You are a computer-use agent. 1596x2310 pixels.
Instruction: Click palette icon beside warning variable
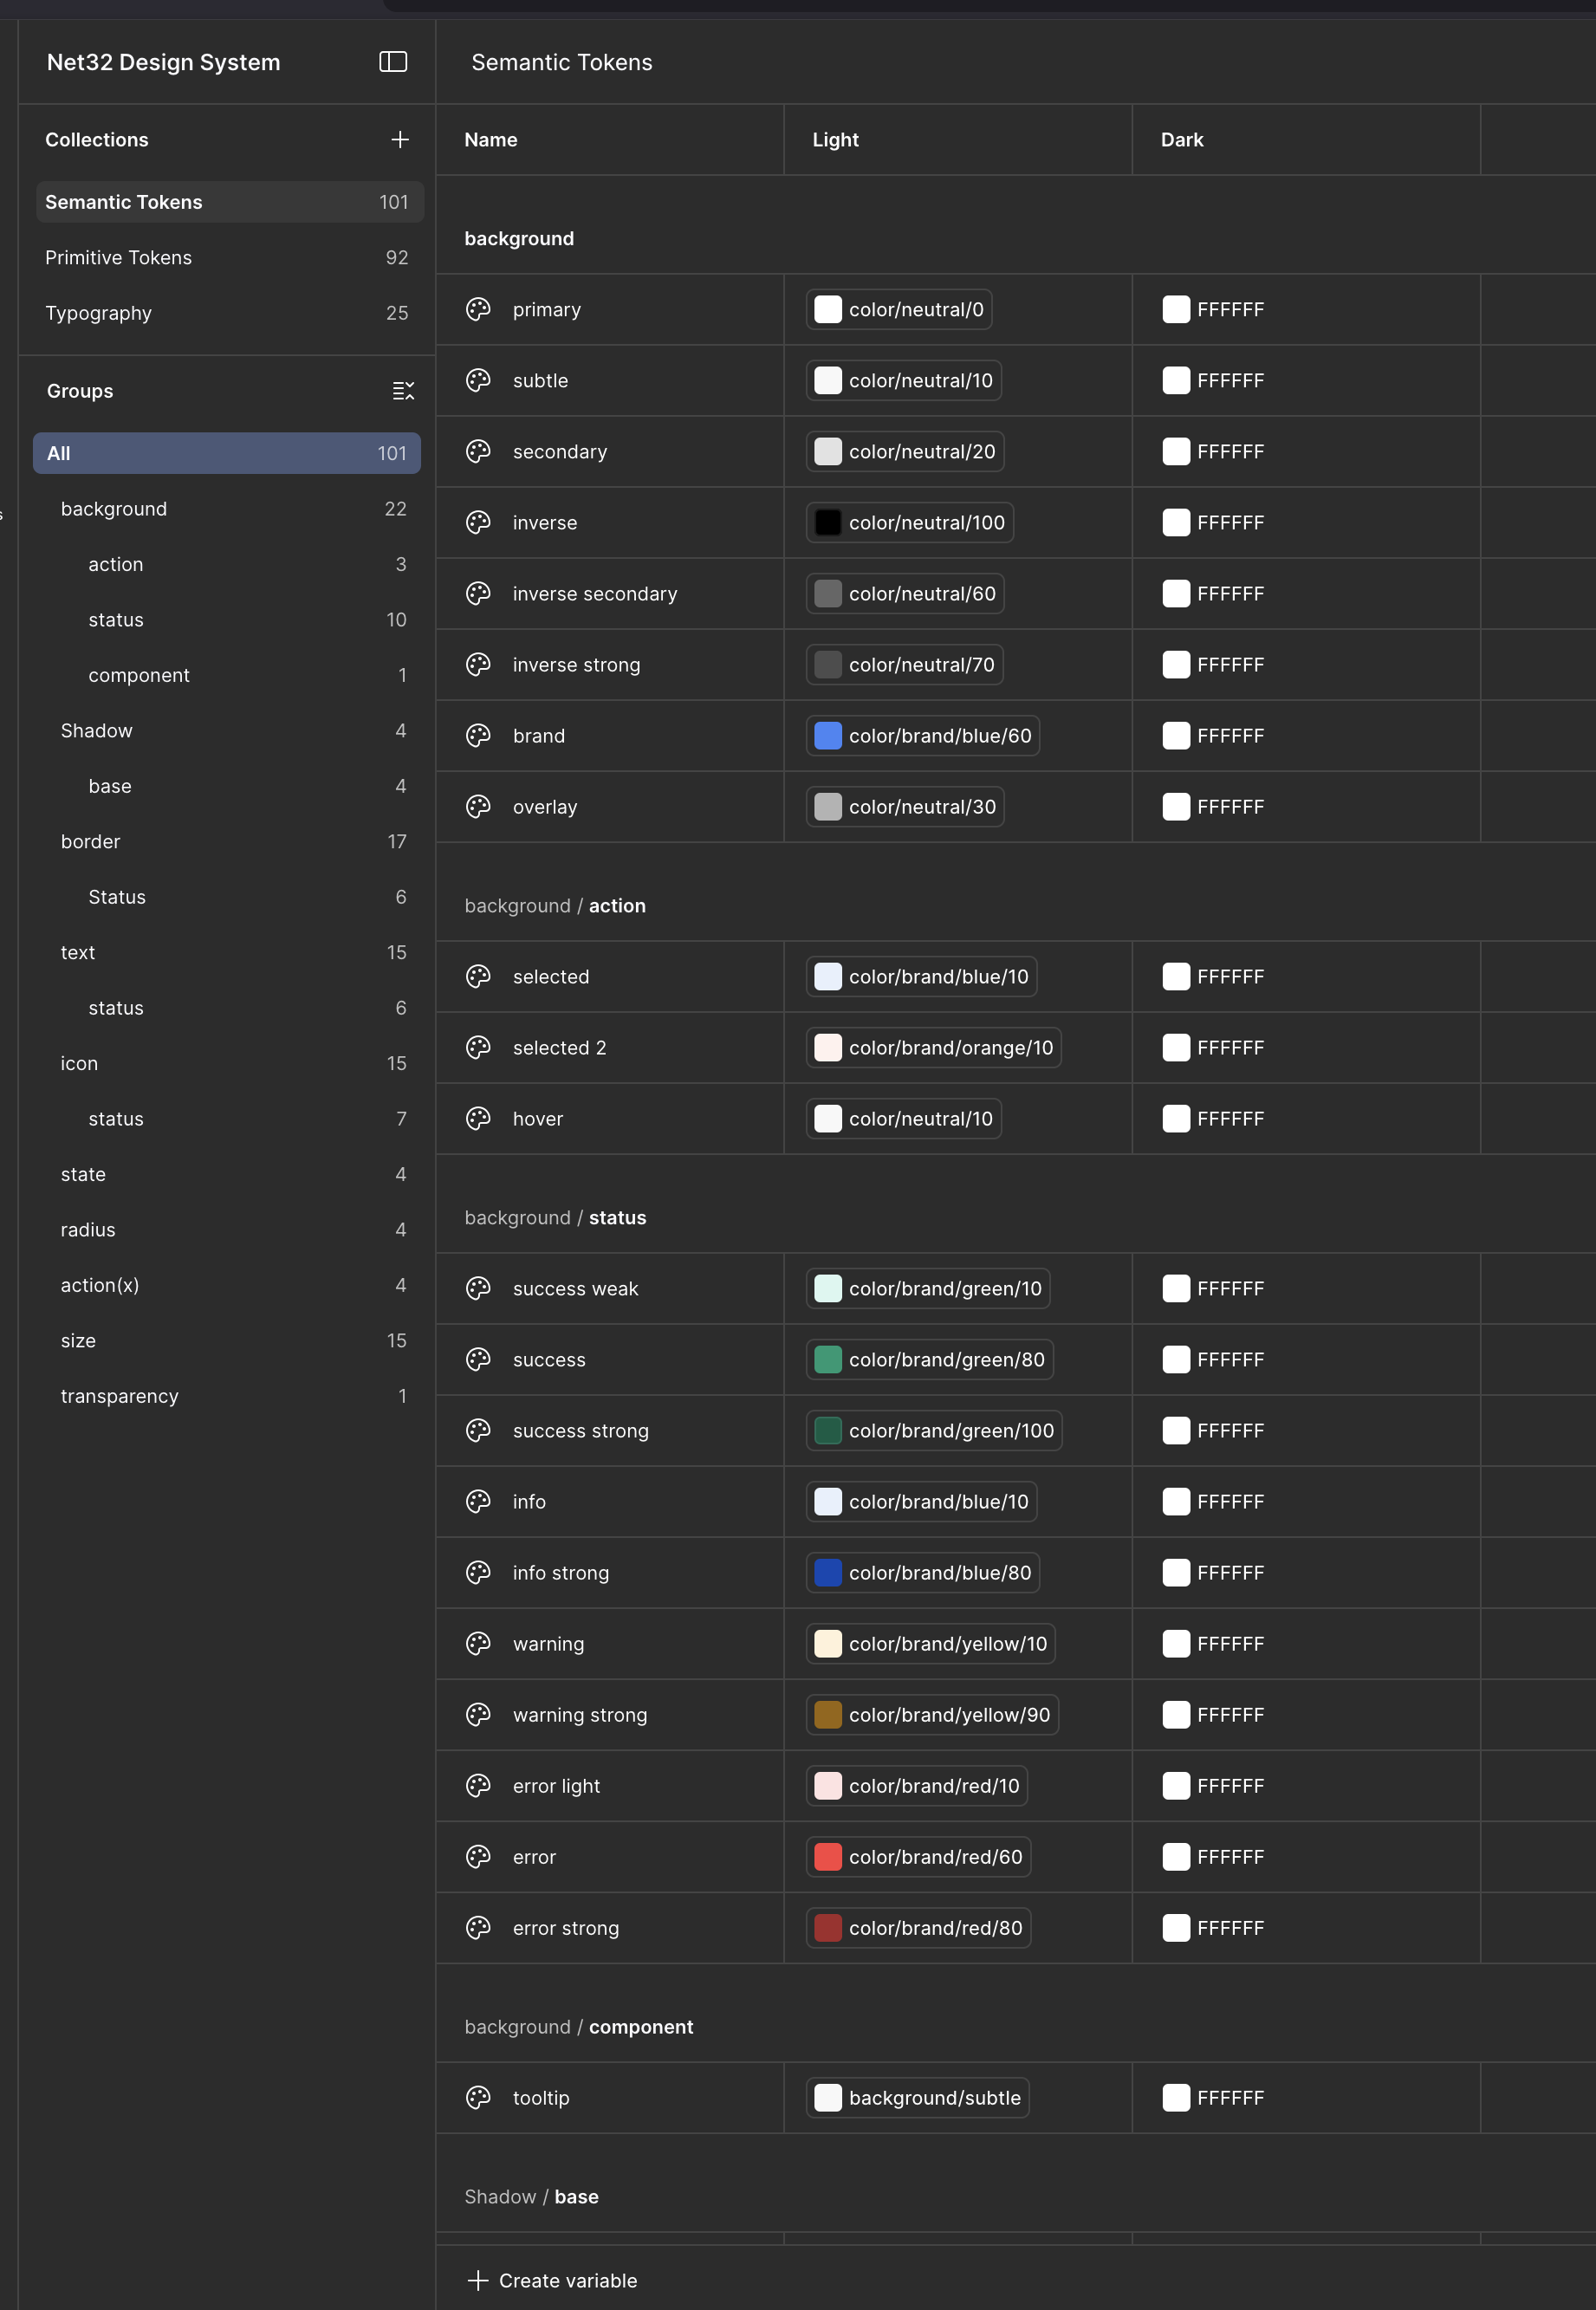point(478,1644)
